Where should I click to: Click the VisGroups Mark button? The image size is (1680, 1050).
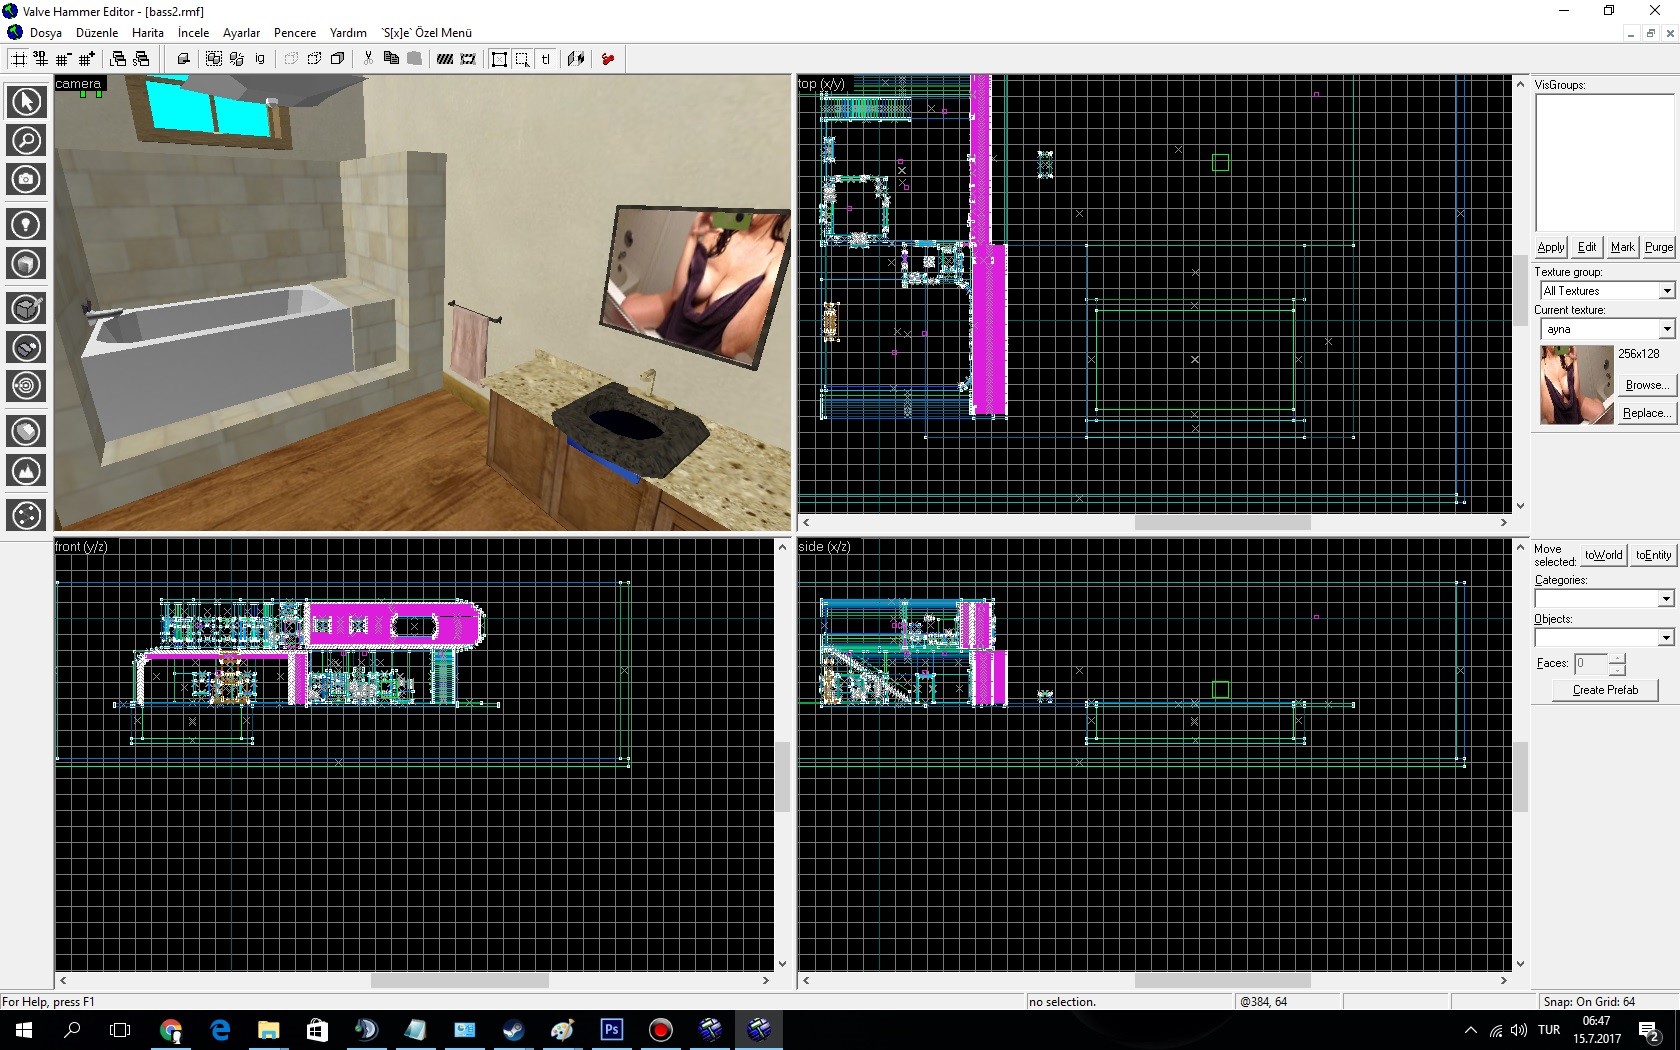click(1623, 247)
